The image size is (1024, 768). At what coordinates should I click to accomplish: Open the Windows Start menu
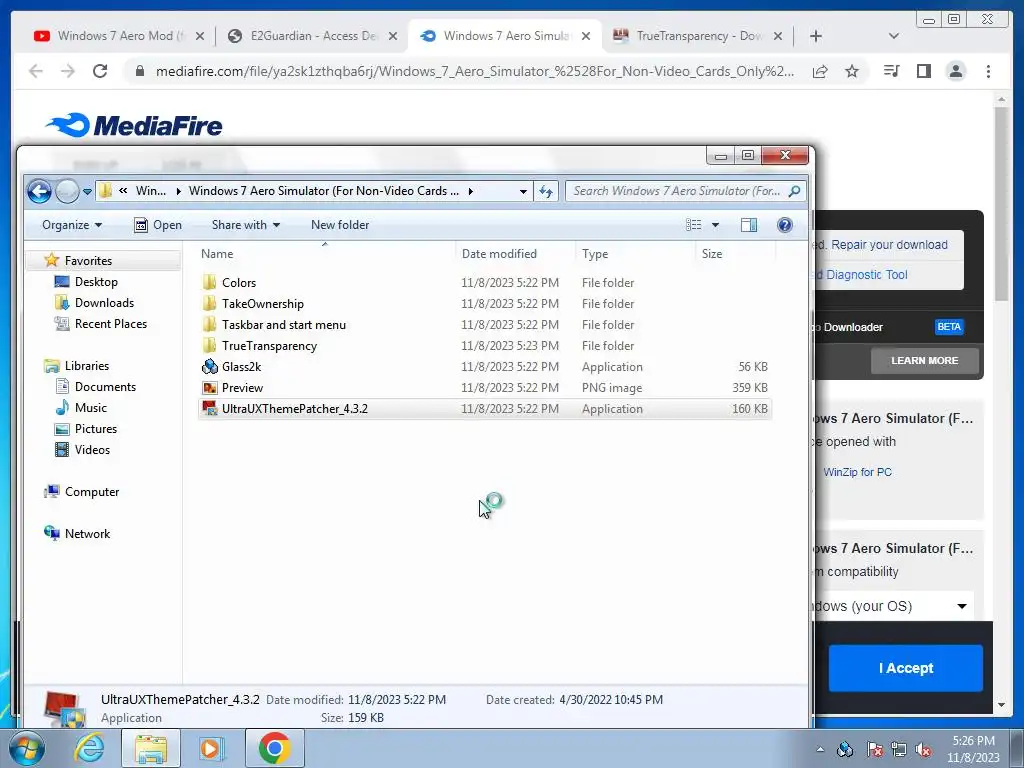point(26,748)
